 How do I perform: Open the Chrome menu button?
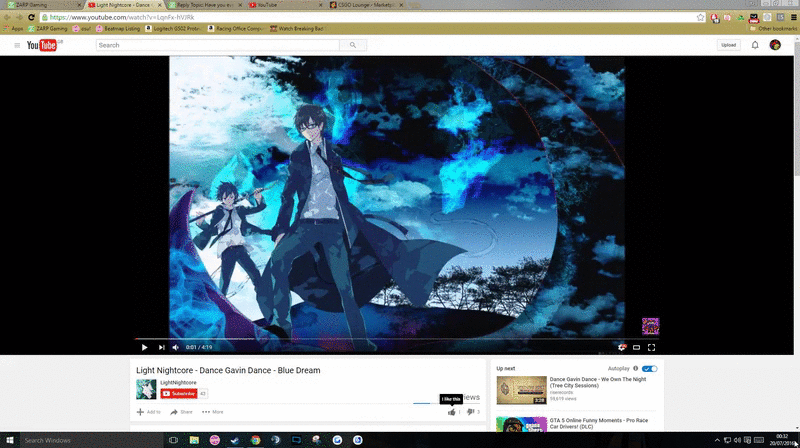tap(794, 17)
